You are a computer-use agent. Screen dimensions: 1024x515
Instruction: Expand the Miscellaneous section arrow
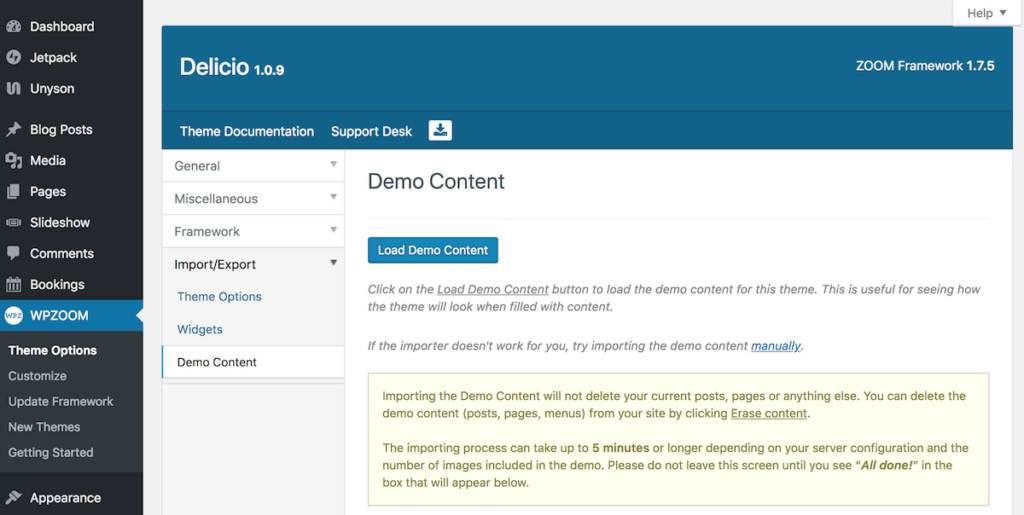[333, 197]
